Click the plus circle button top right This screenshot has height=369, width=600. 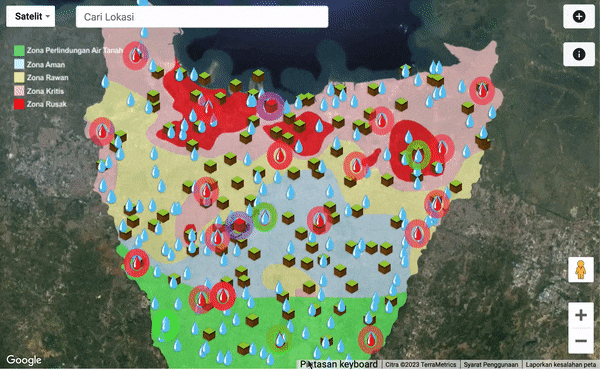tap(579, 16)
